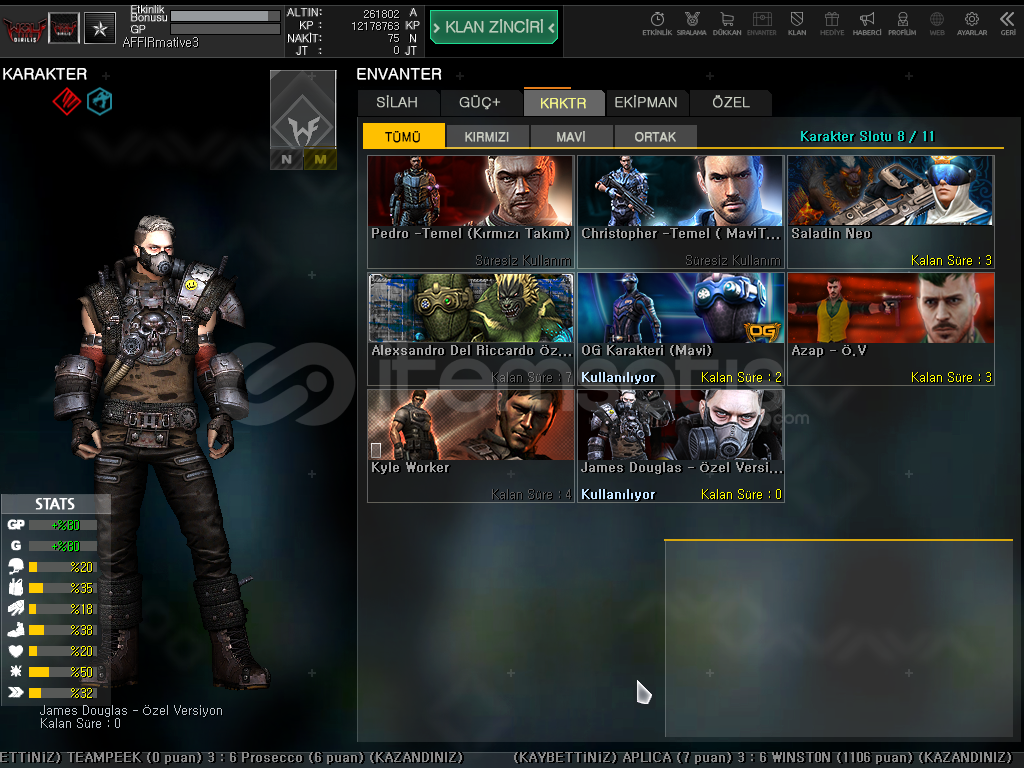Click the GP +%80 stat row
This screenshot has width=1024, height=768.
[x=52, y=524]
